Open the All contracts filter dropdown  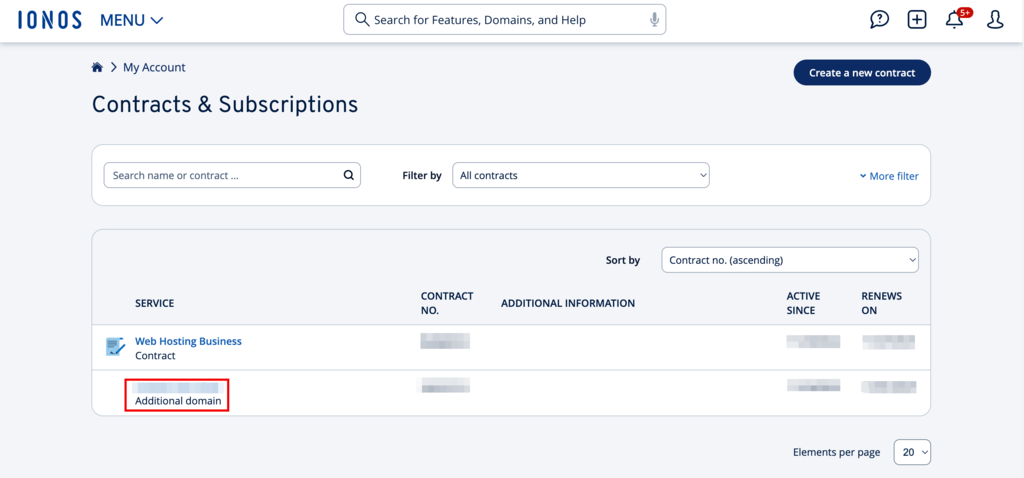pyautogui.click(x=580, y=175)
